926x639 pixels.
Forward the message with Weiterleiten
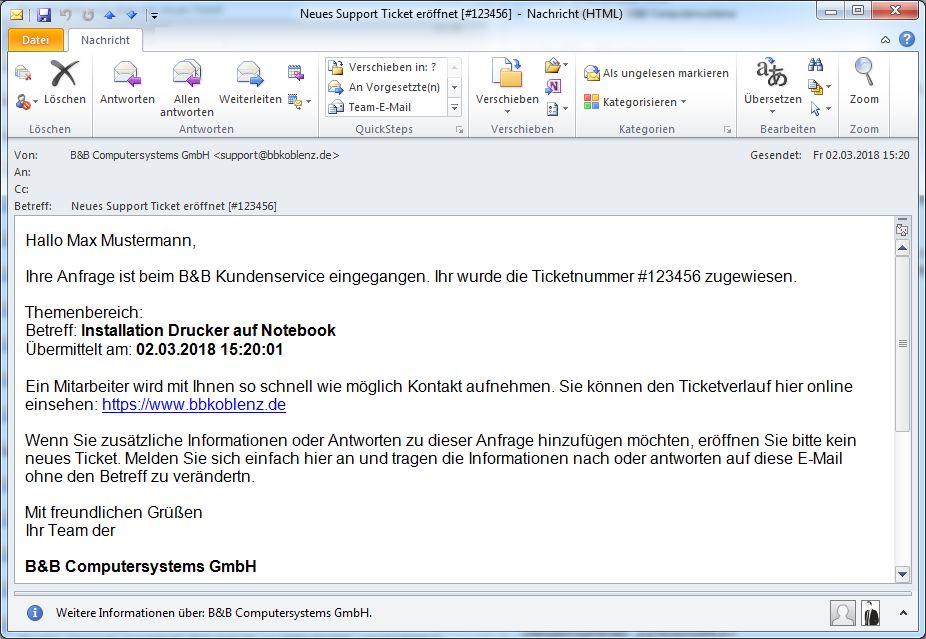(x=250, y=82)
